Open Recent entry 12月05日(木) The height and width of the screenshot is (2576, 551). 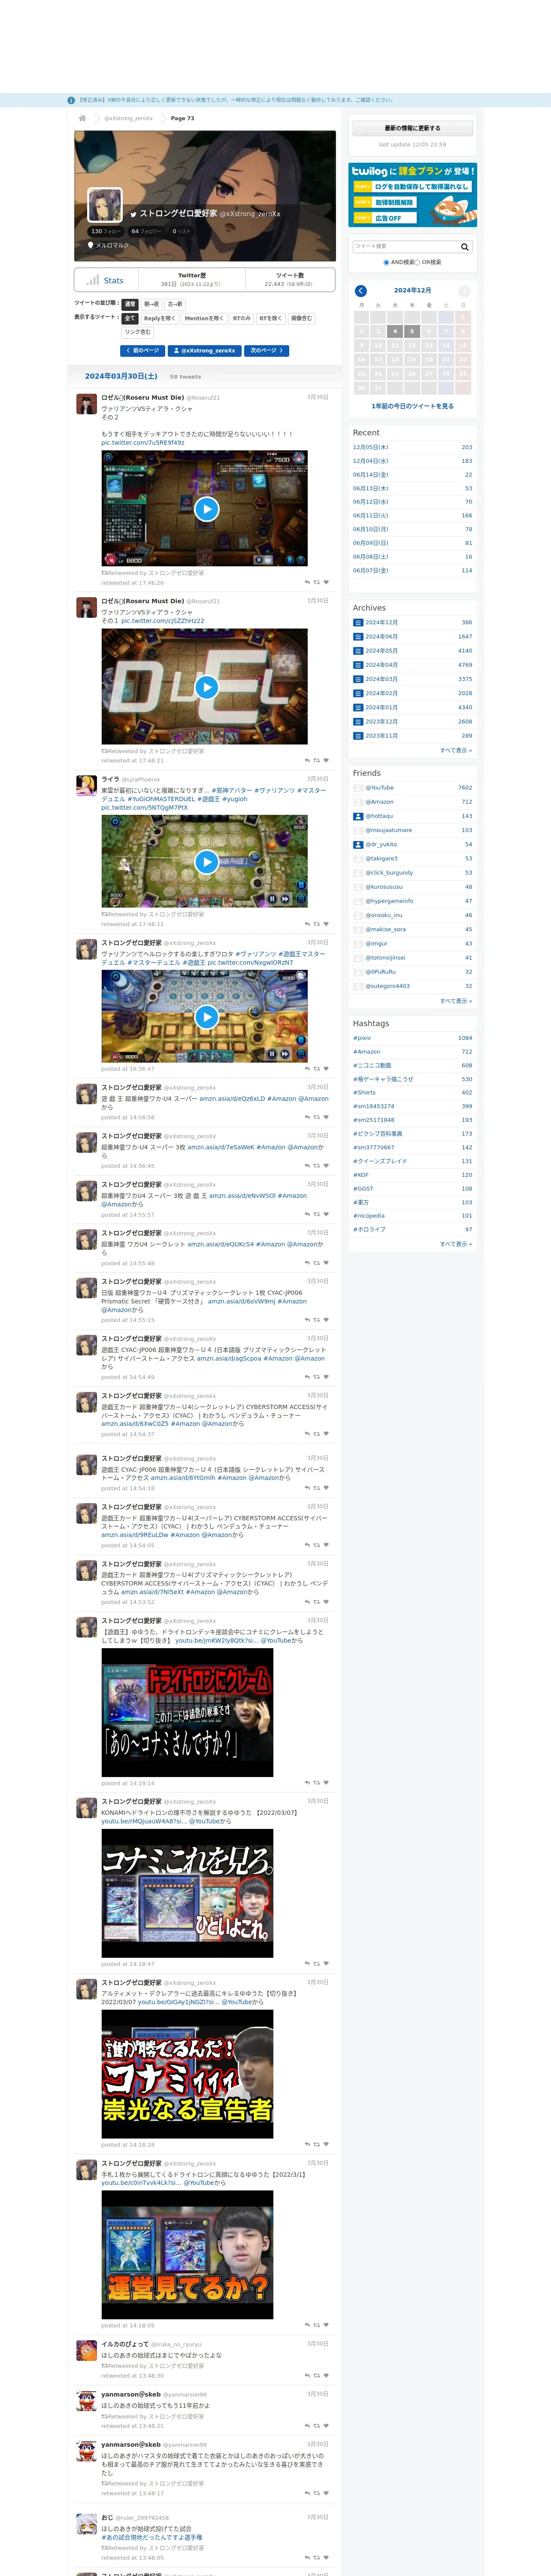pyautogui.click(x=371, y=447)
